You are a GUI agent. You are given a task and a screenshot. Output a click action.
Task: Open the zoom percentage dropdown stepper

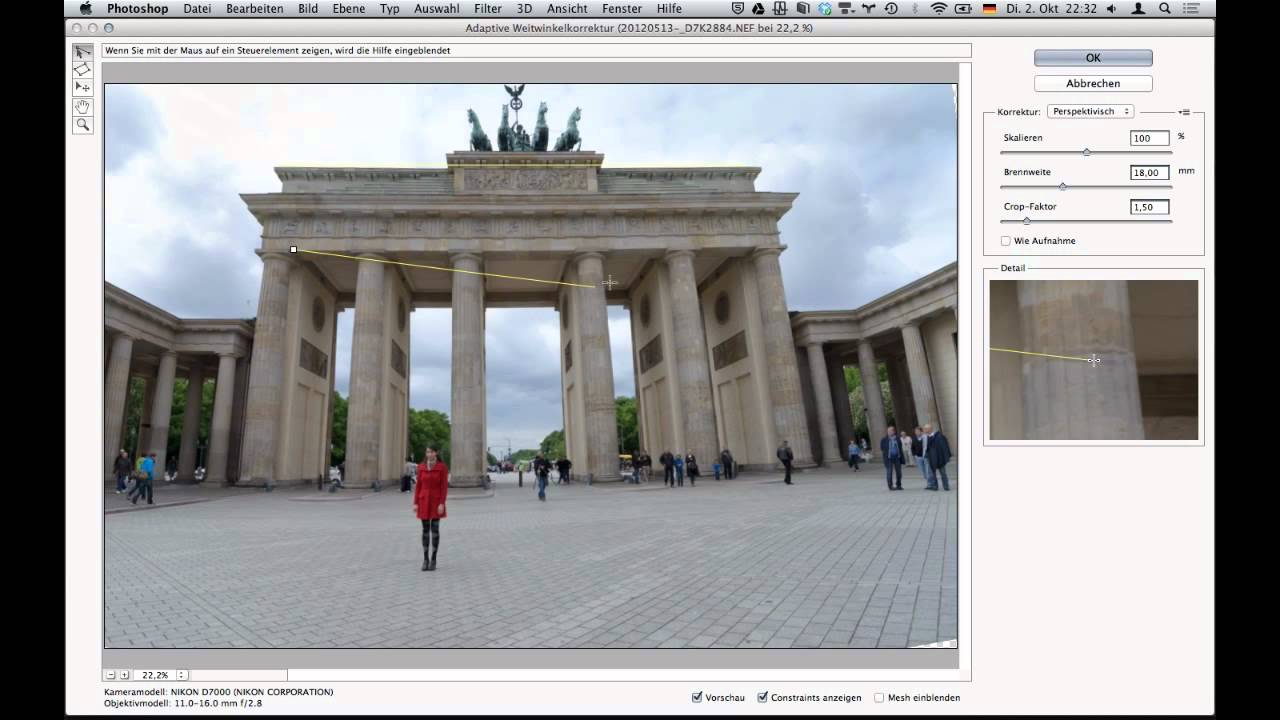click(182, 675)
